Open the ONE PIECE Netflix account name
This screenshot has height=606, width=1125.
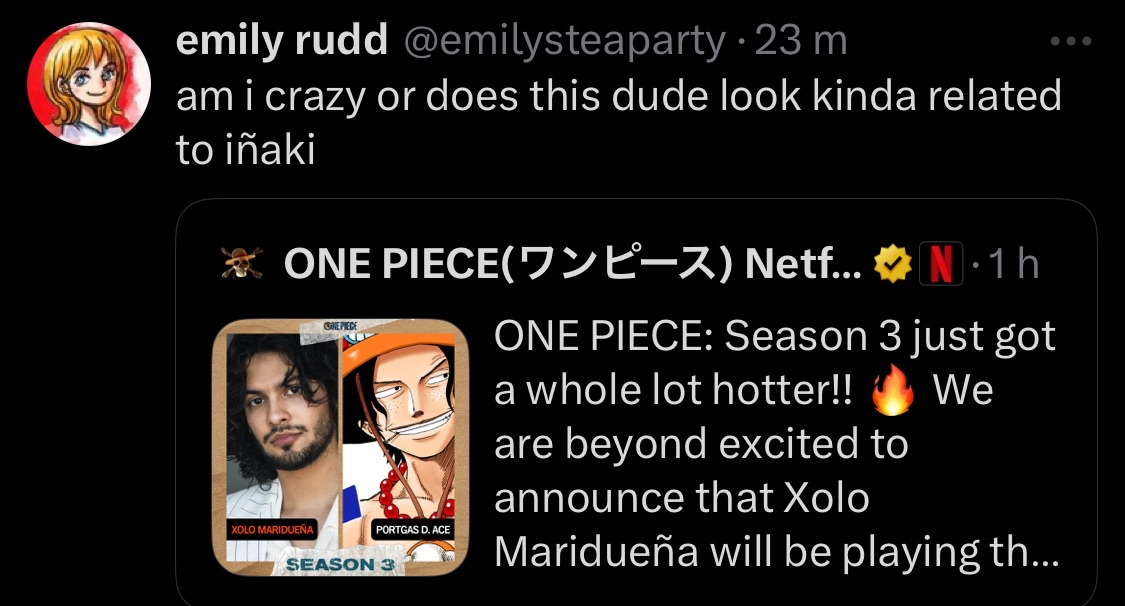(573, 264)
